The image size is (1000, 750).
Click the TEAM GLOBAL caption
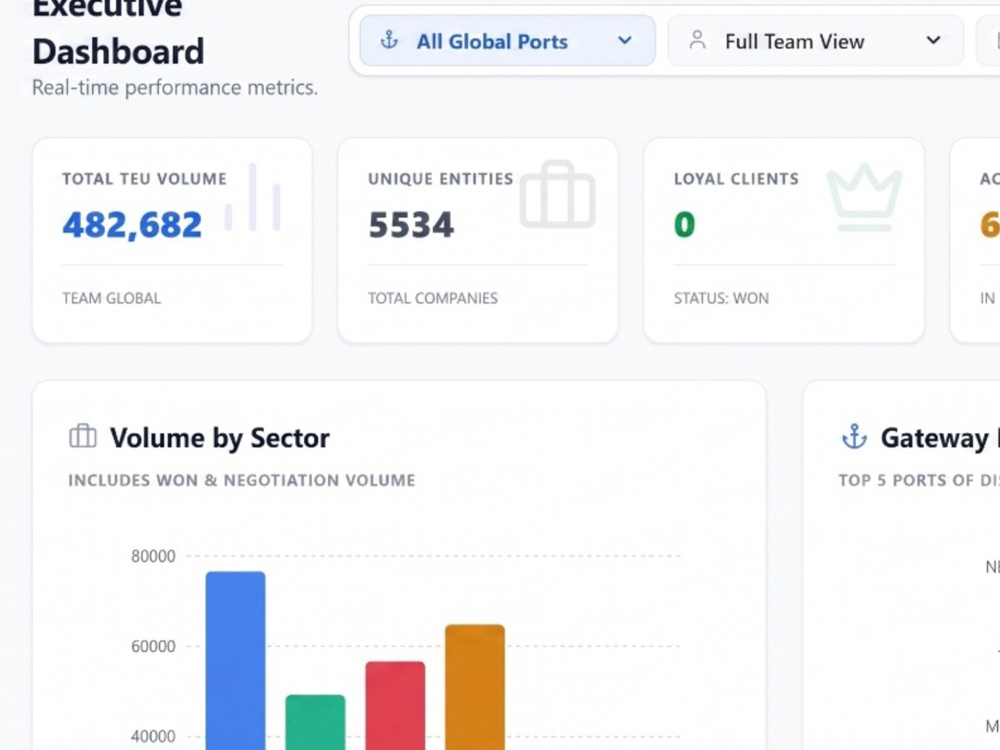click(112, 298)
